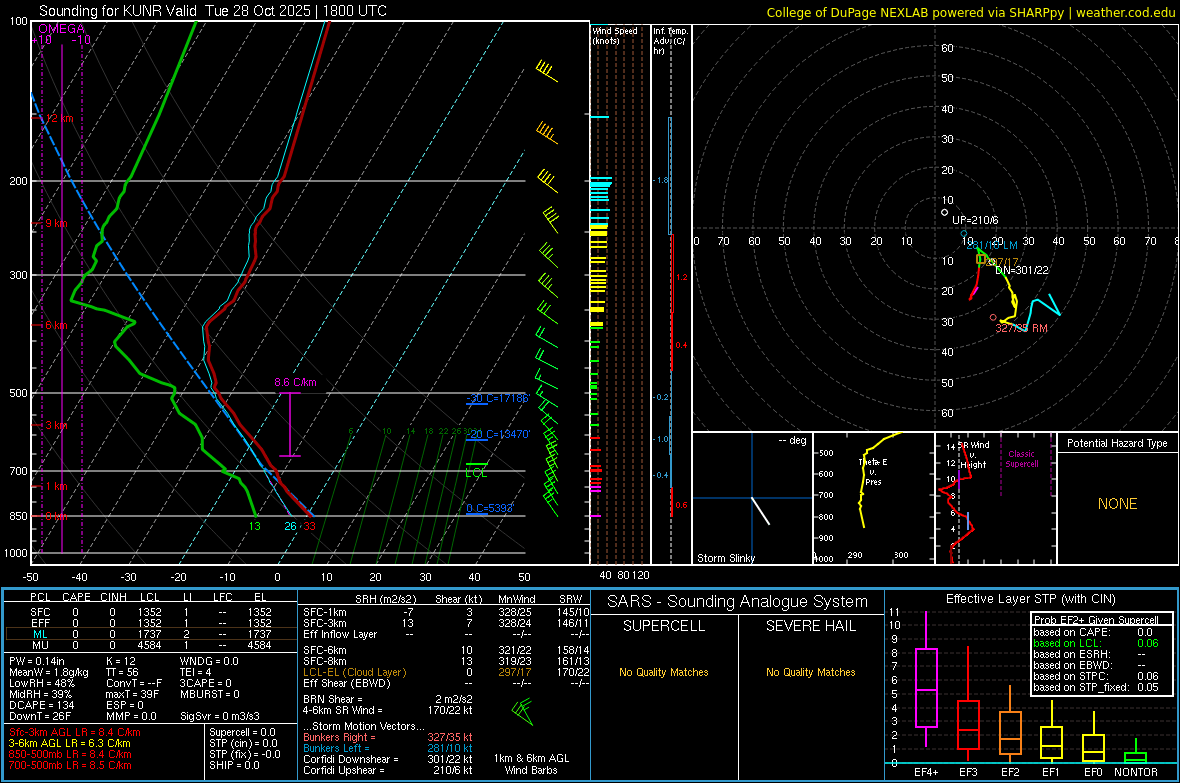Click the Theta-E v. Pres inset label
The height and width of the screenshot is (783, 1180).
click(873, 471)
